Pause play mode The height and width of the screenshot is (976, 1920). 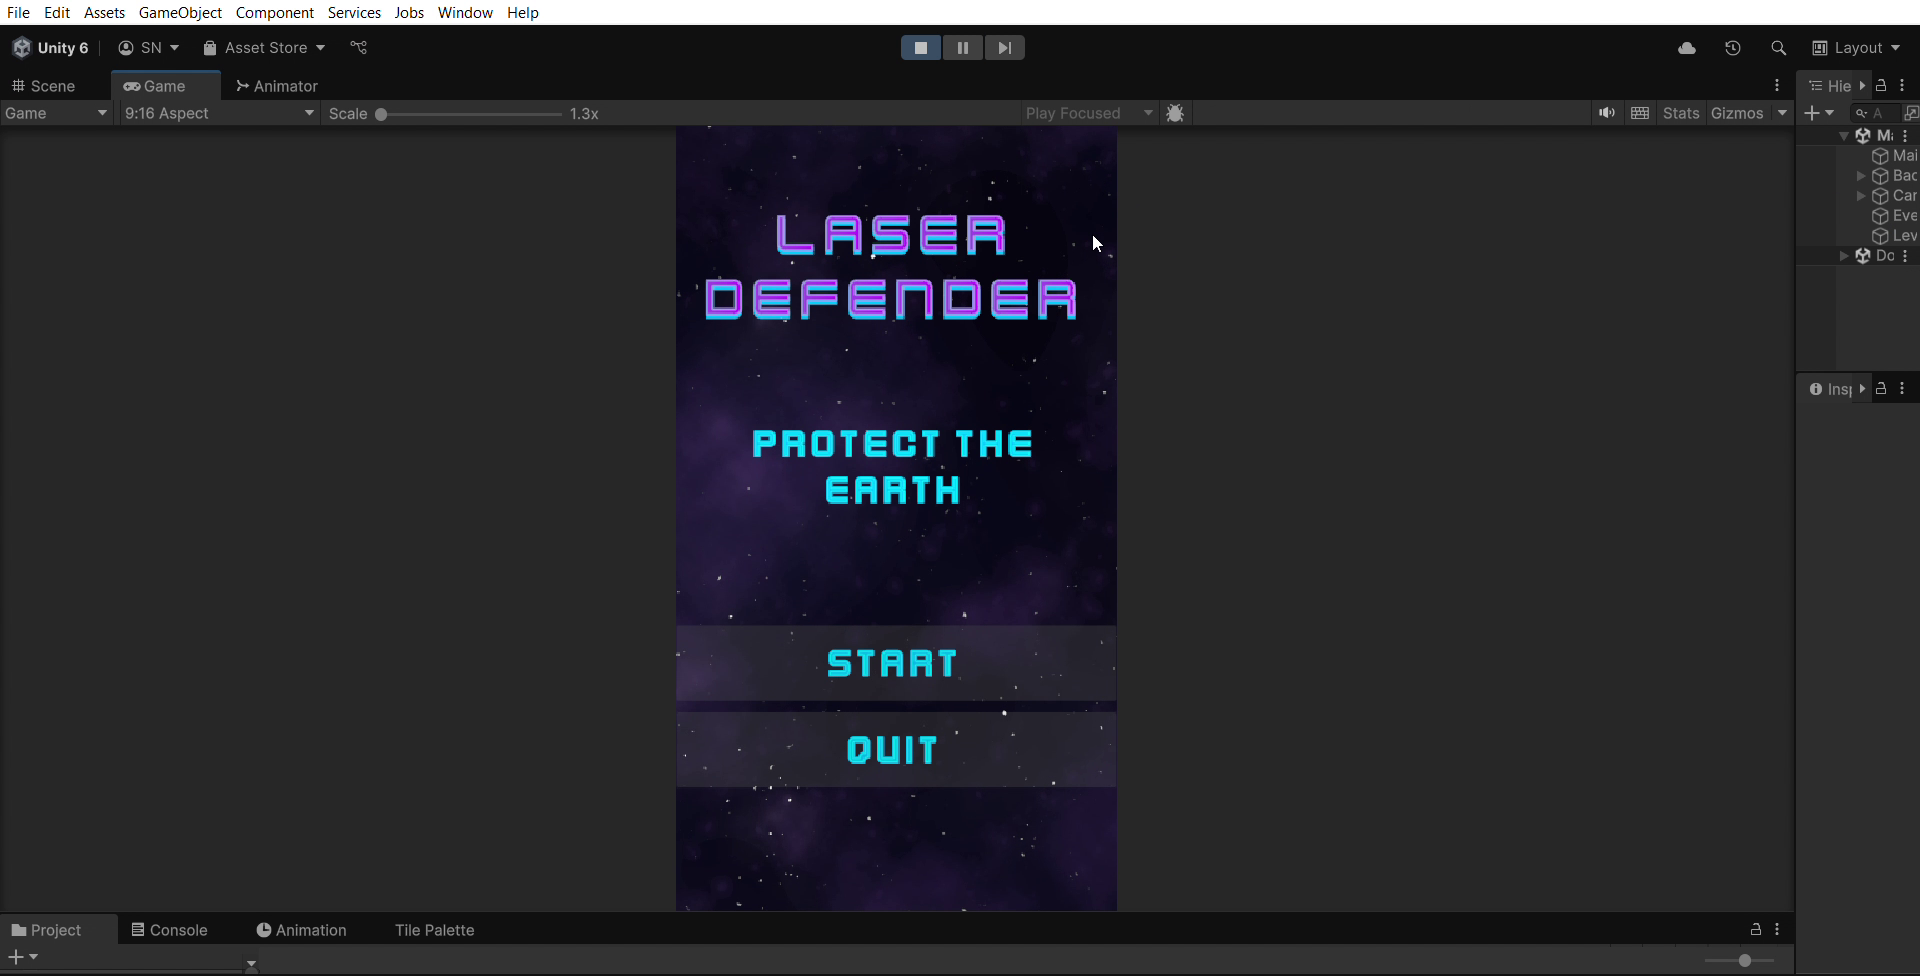962,47
